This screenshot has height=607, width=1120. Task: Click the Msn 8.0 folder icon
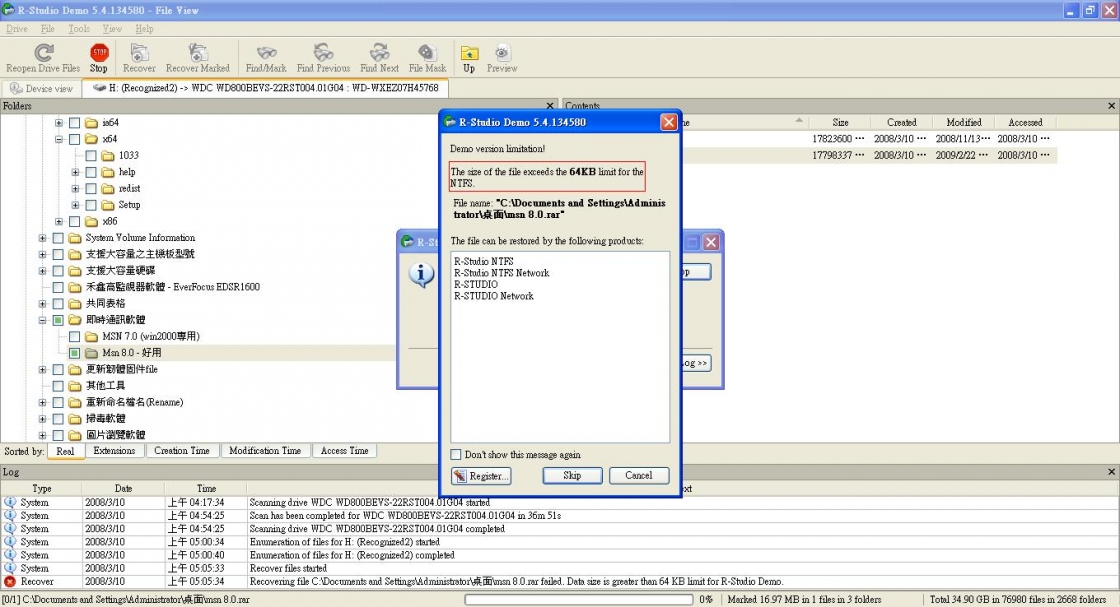91,353
